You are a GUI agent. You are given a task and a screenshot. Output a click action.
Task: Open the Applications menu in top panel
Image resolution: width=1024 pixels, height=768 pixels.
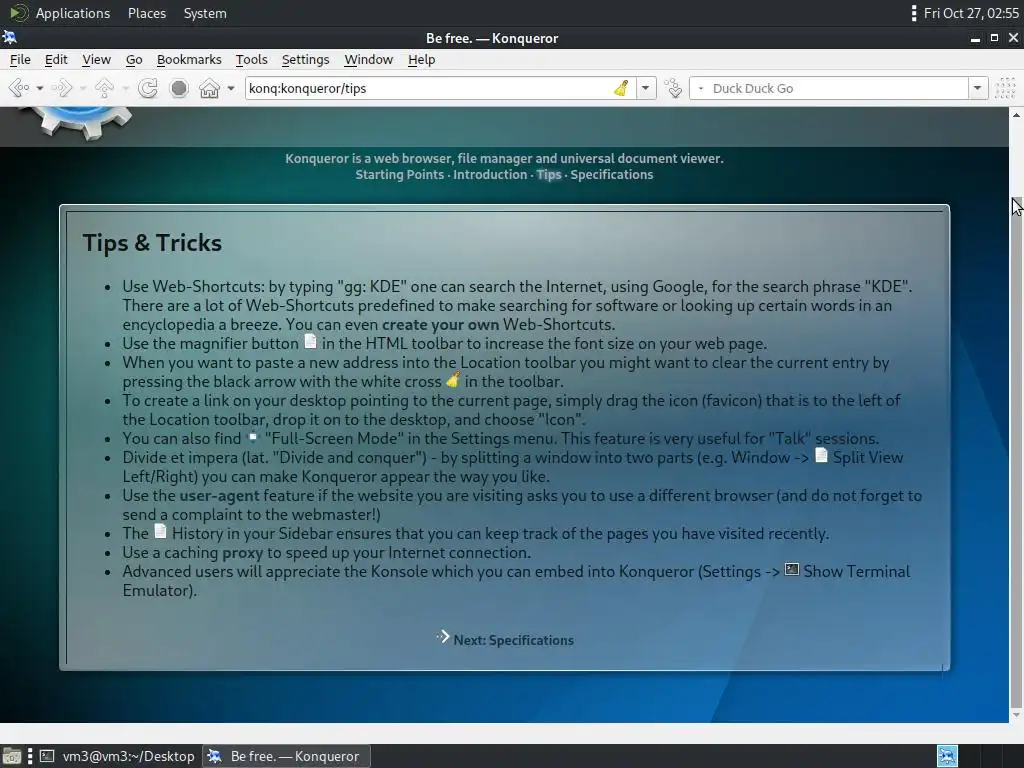point(72,13)
